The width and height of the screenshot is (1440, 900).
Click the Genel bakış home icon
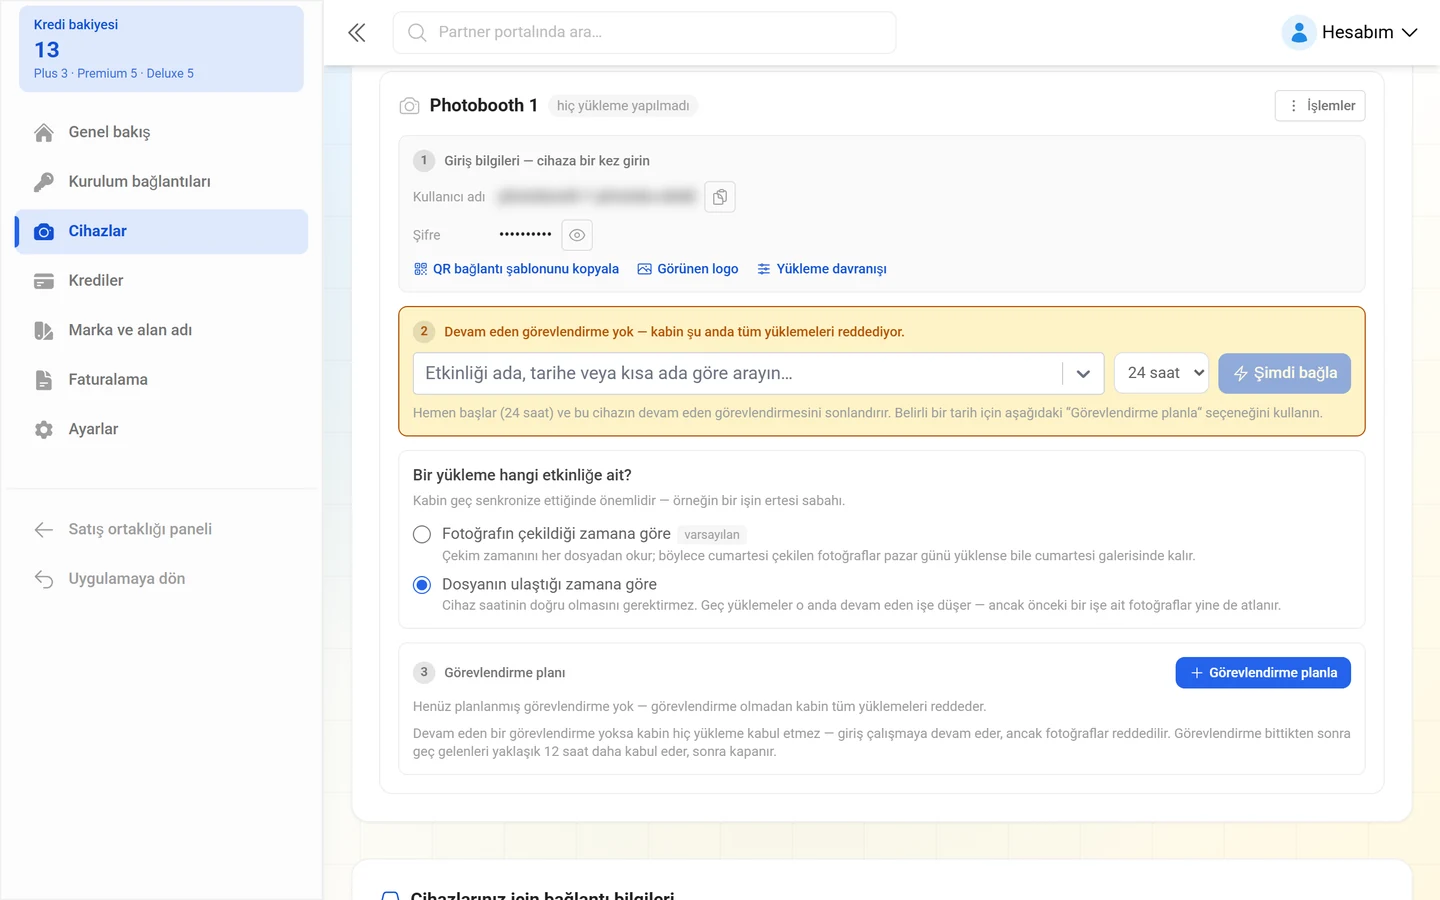click(44, 132)
